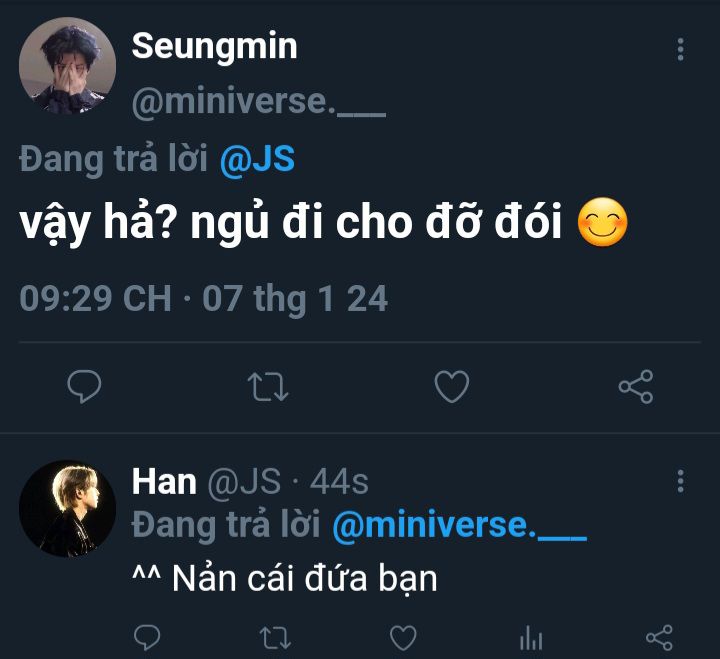This screenshot has height=659, width=720.
Task: Open more options for Seungmin's tweet
Action: 681,50
